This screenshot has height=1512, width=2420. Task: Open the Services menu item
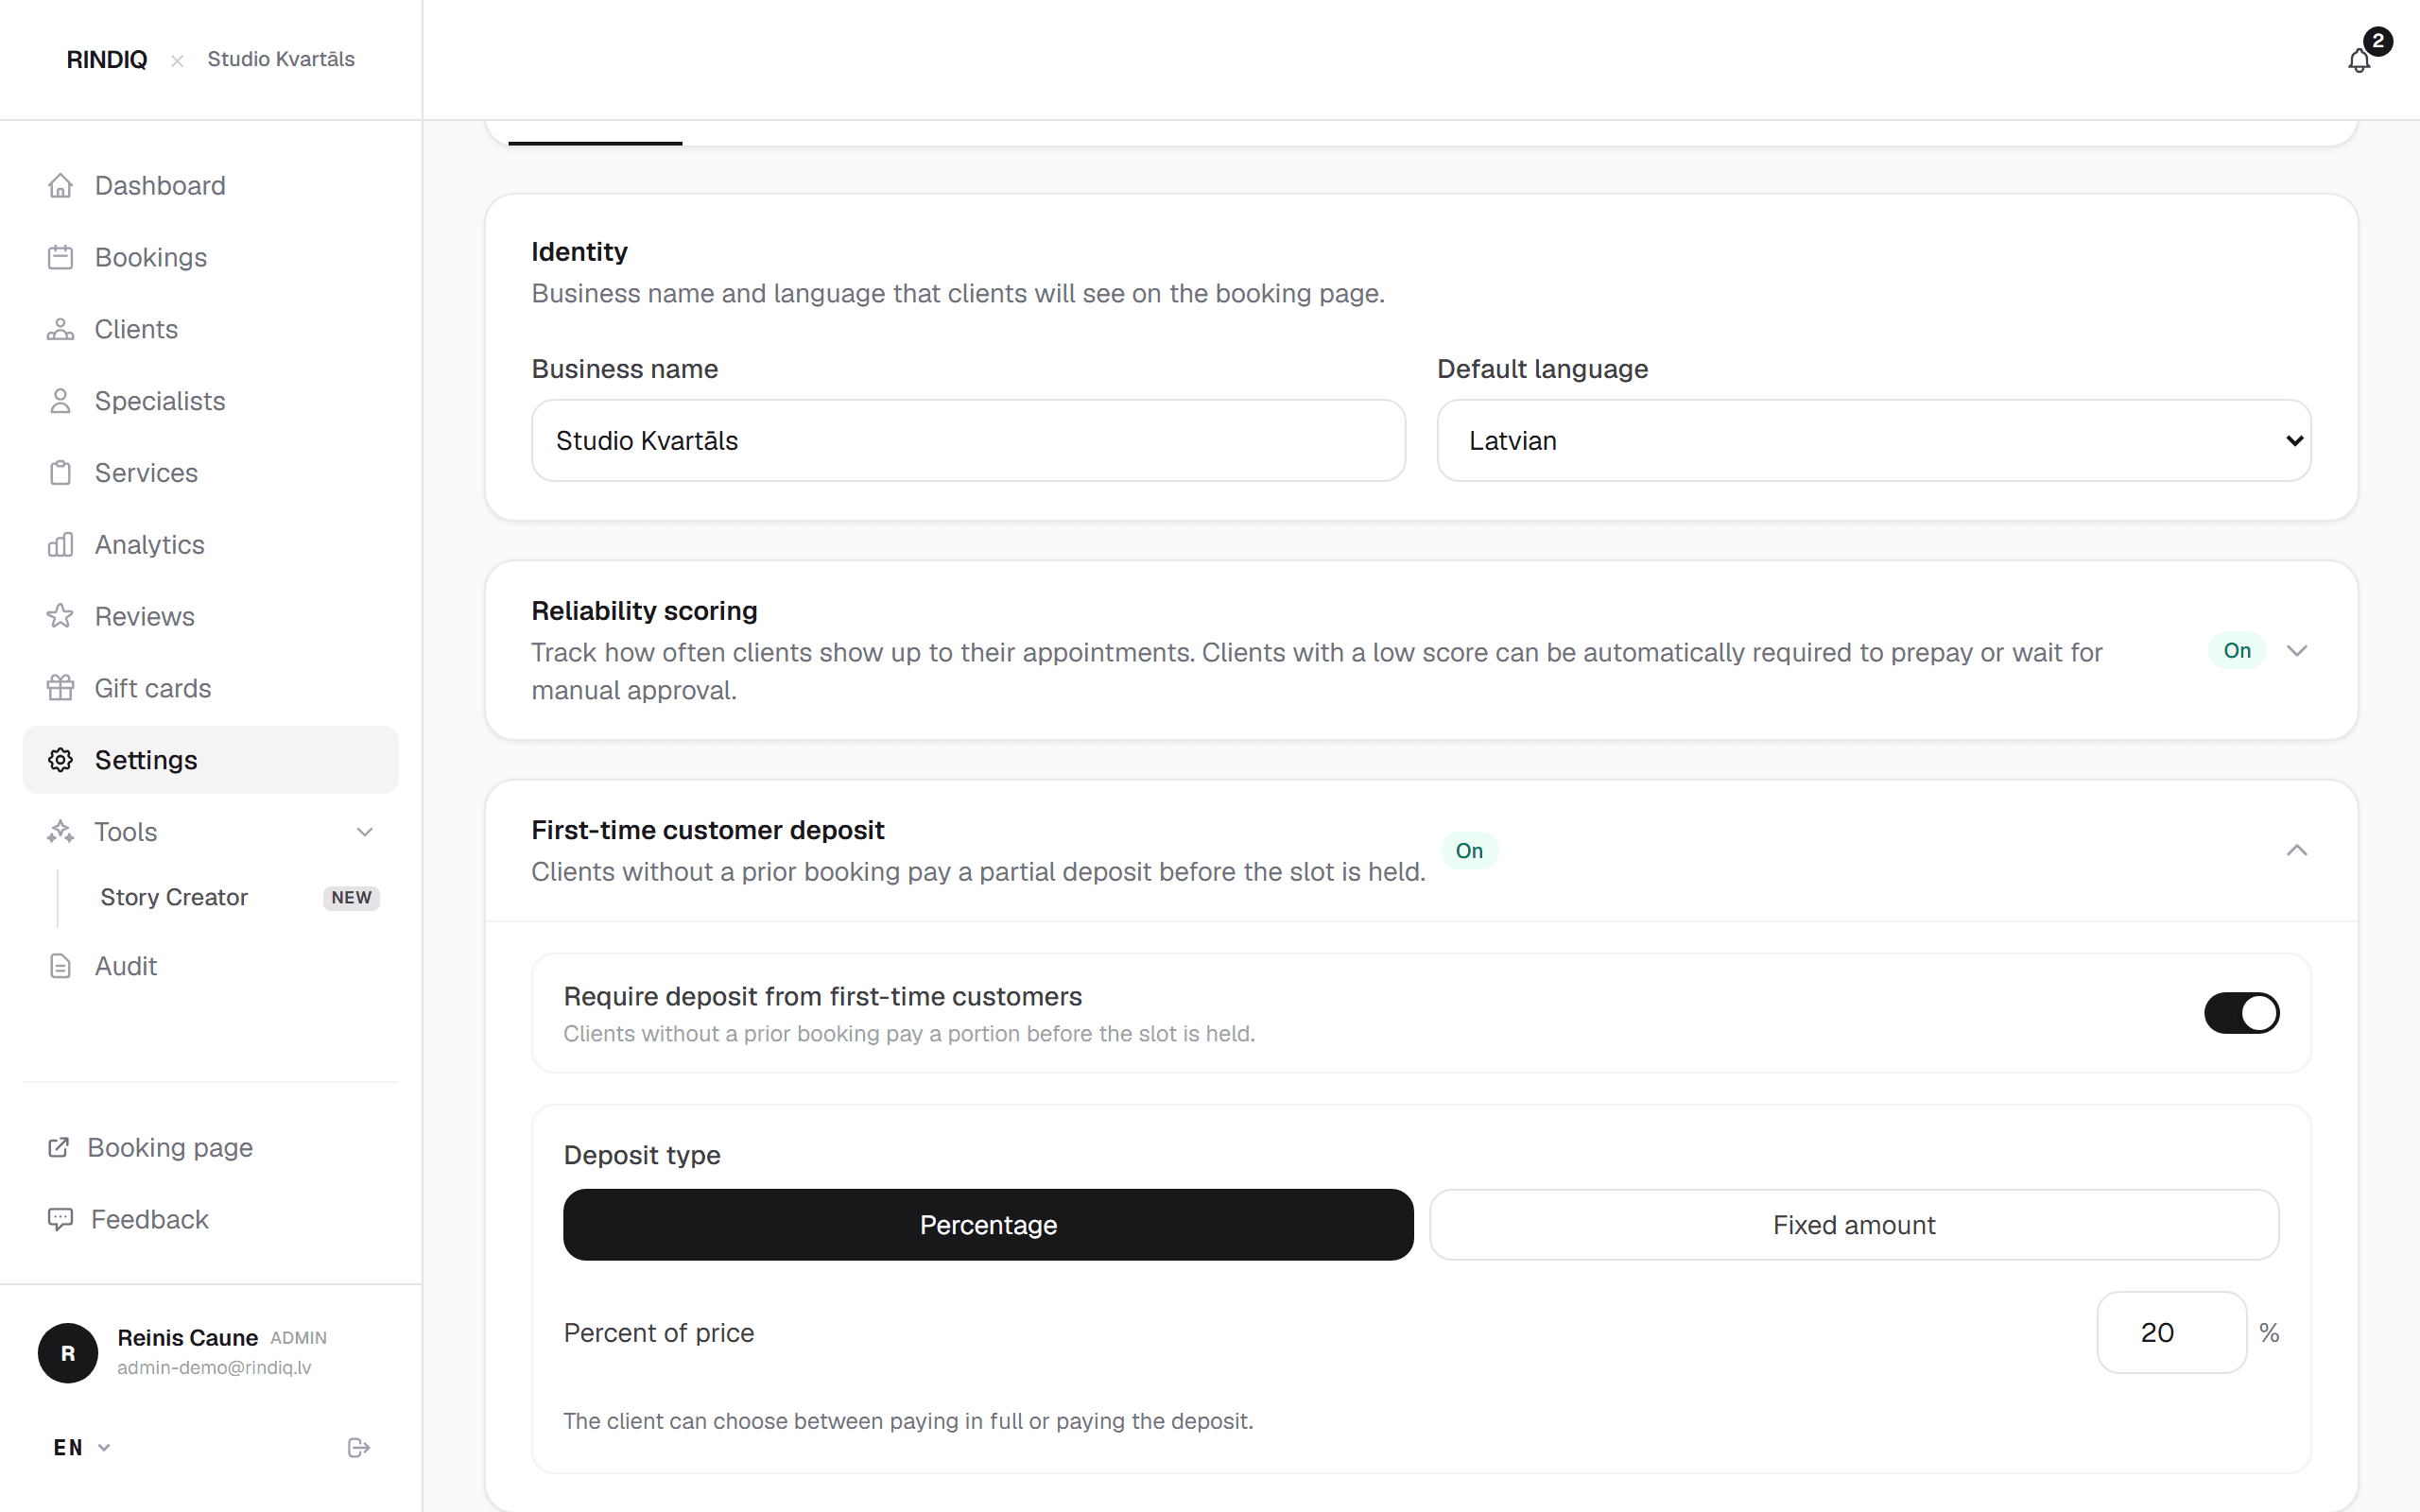point(210,473)
